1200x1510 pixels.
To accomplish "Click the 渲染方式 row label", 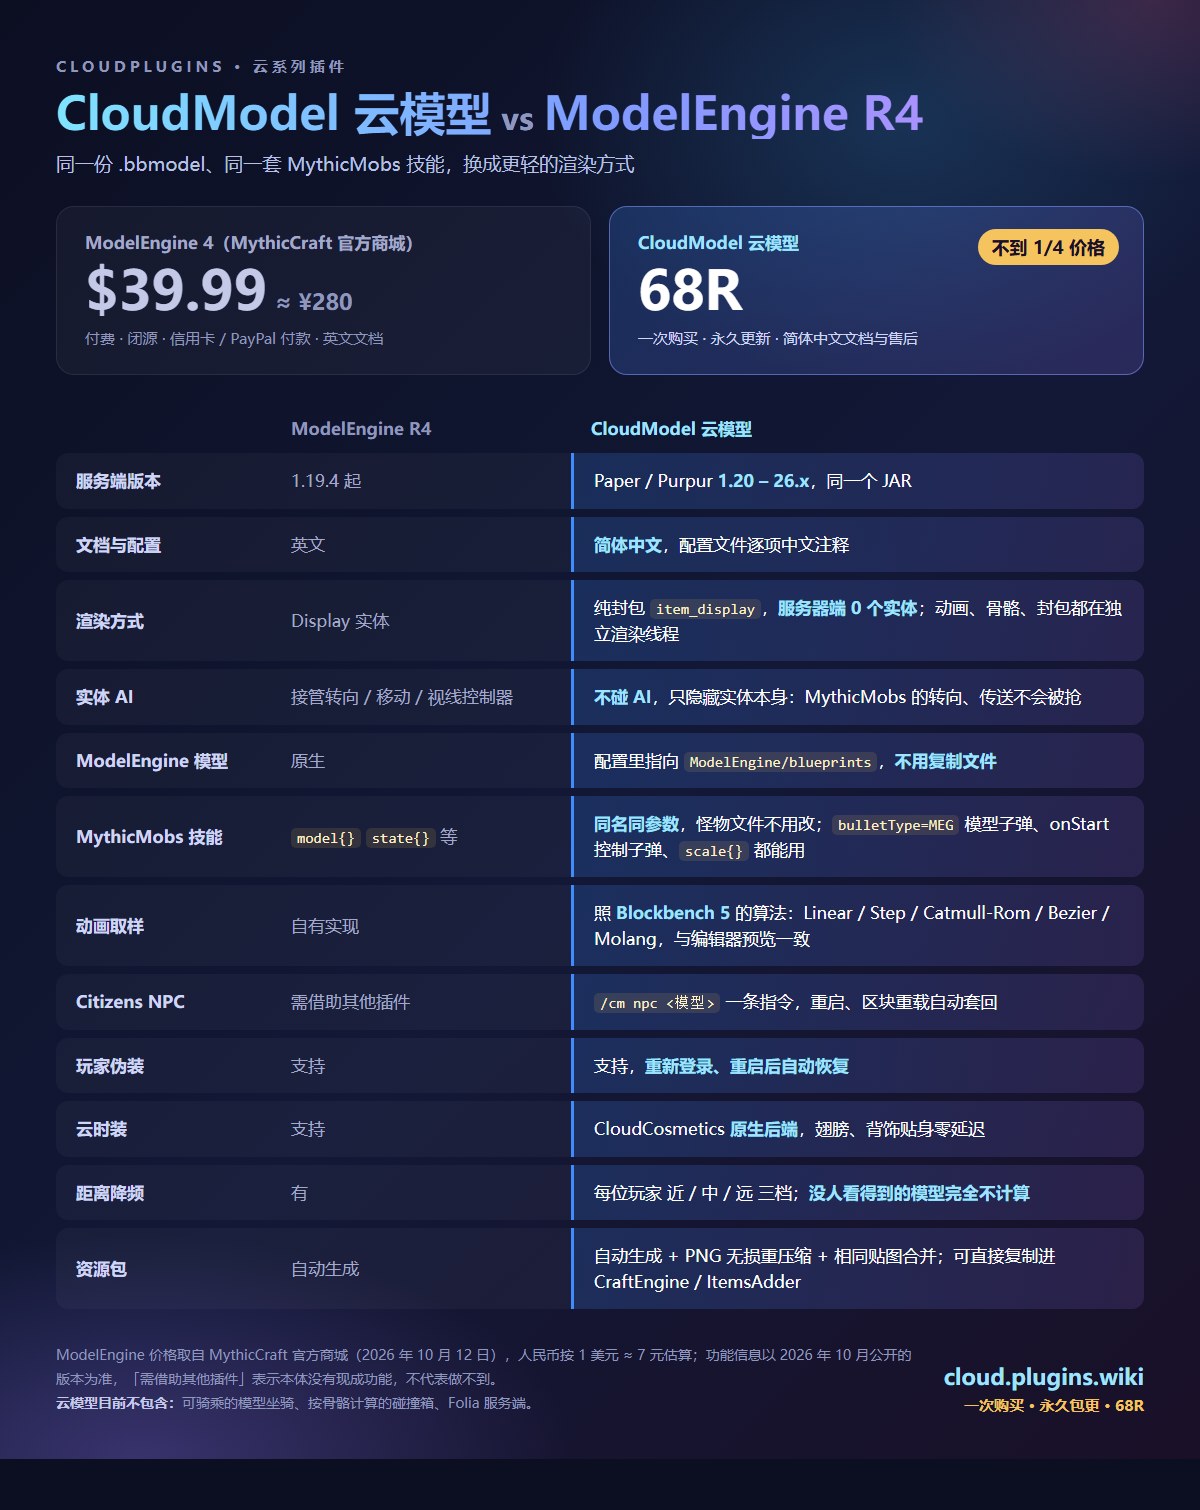I will point(110,621).
